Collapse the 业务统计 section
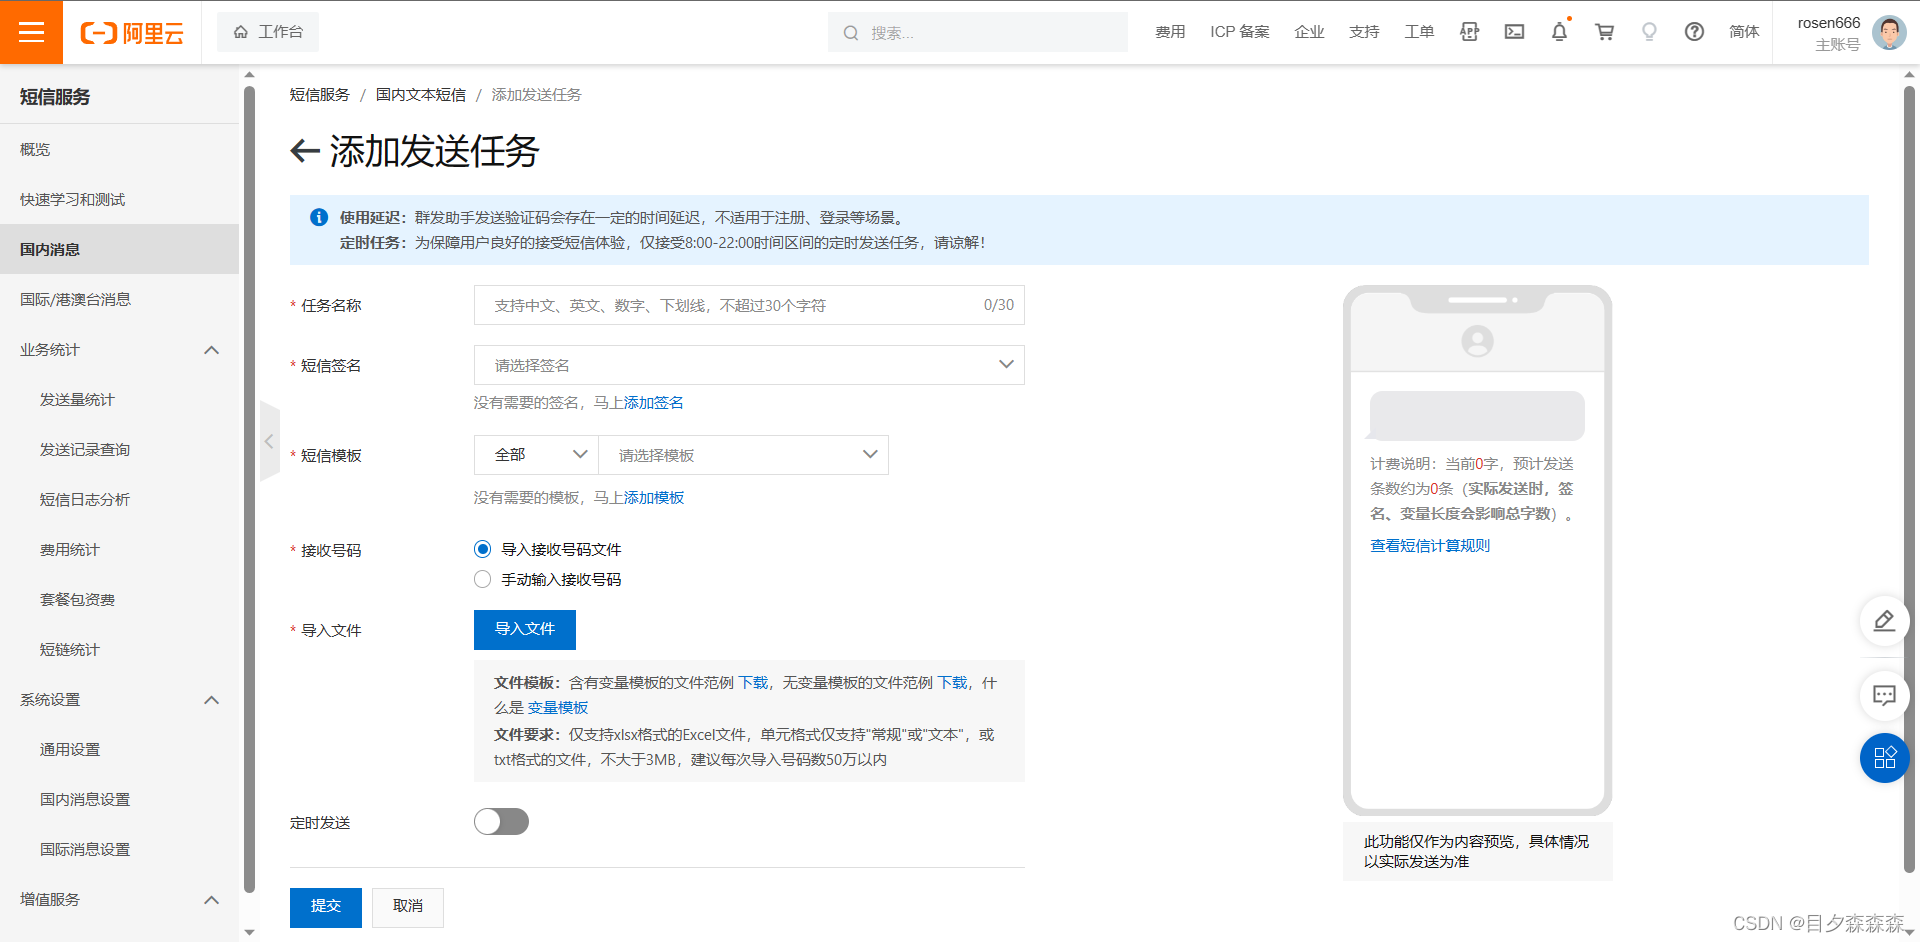1920x942 pixels. pyautogui.click(x=211, y=350)
